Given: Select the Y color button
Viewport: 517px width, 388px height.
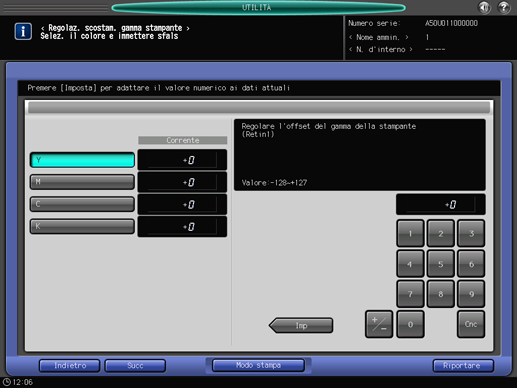Looking at the screenshot, I should pyautogui.click(x=82, y=160).
